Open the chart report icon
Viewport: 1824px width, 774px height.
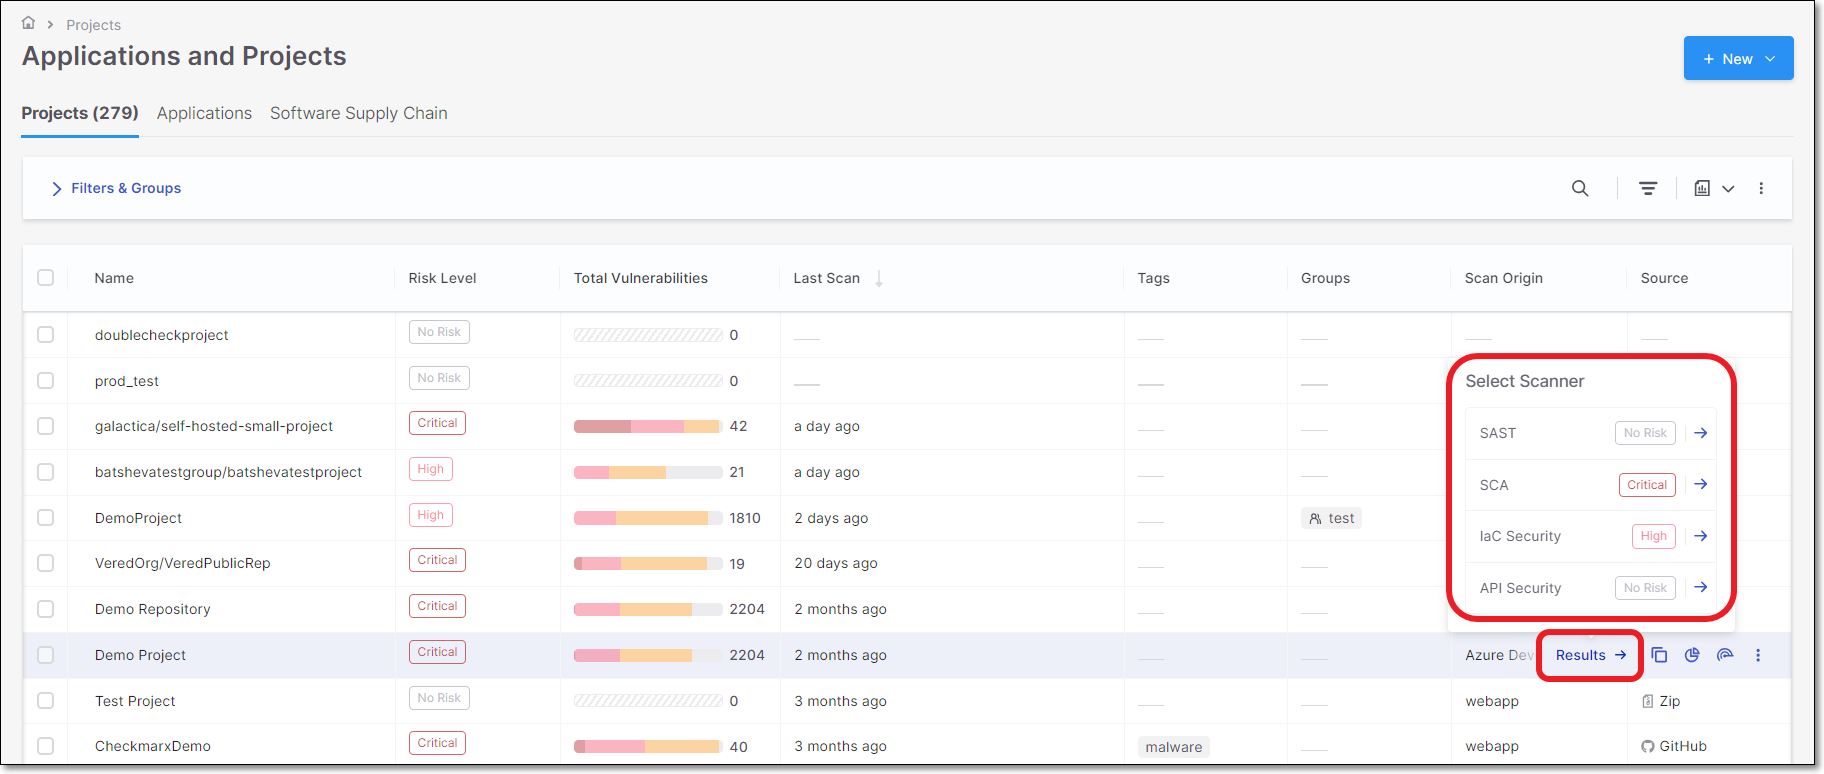coord(1702,188)
